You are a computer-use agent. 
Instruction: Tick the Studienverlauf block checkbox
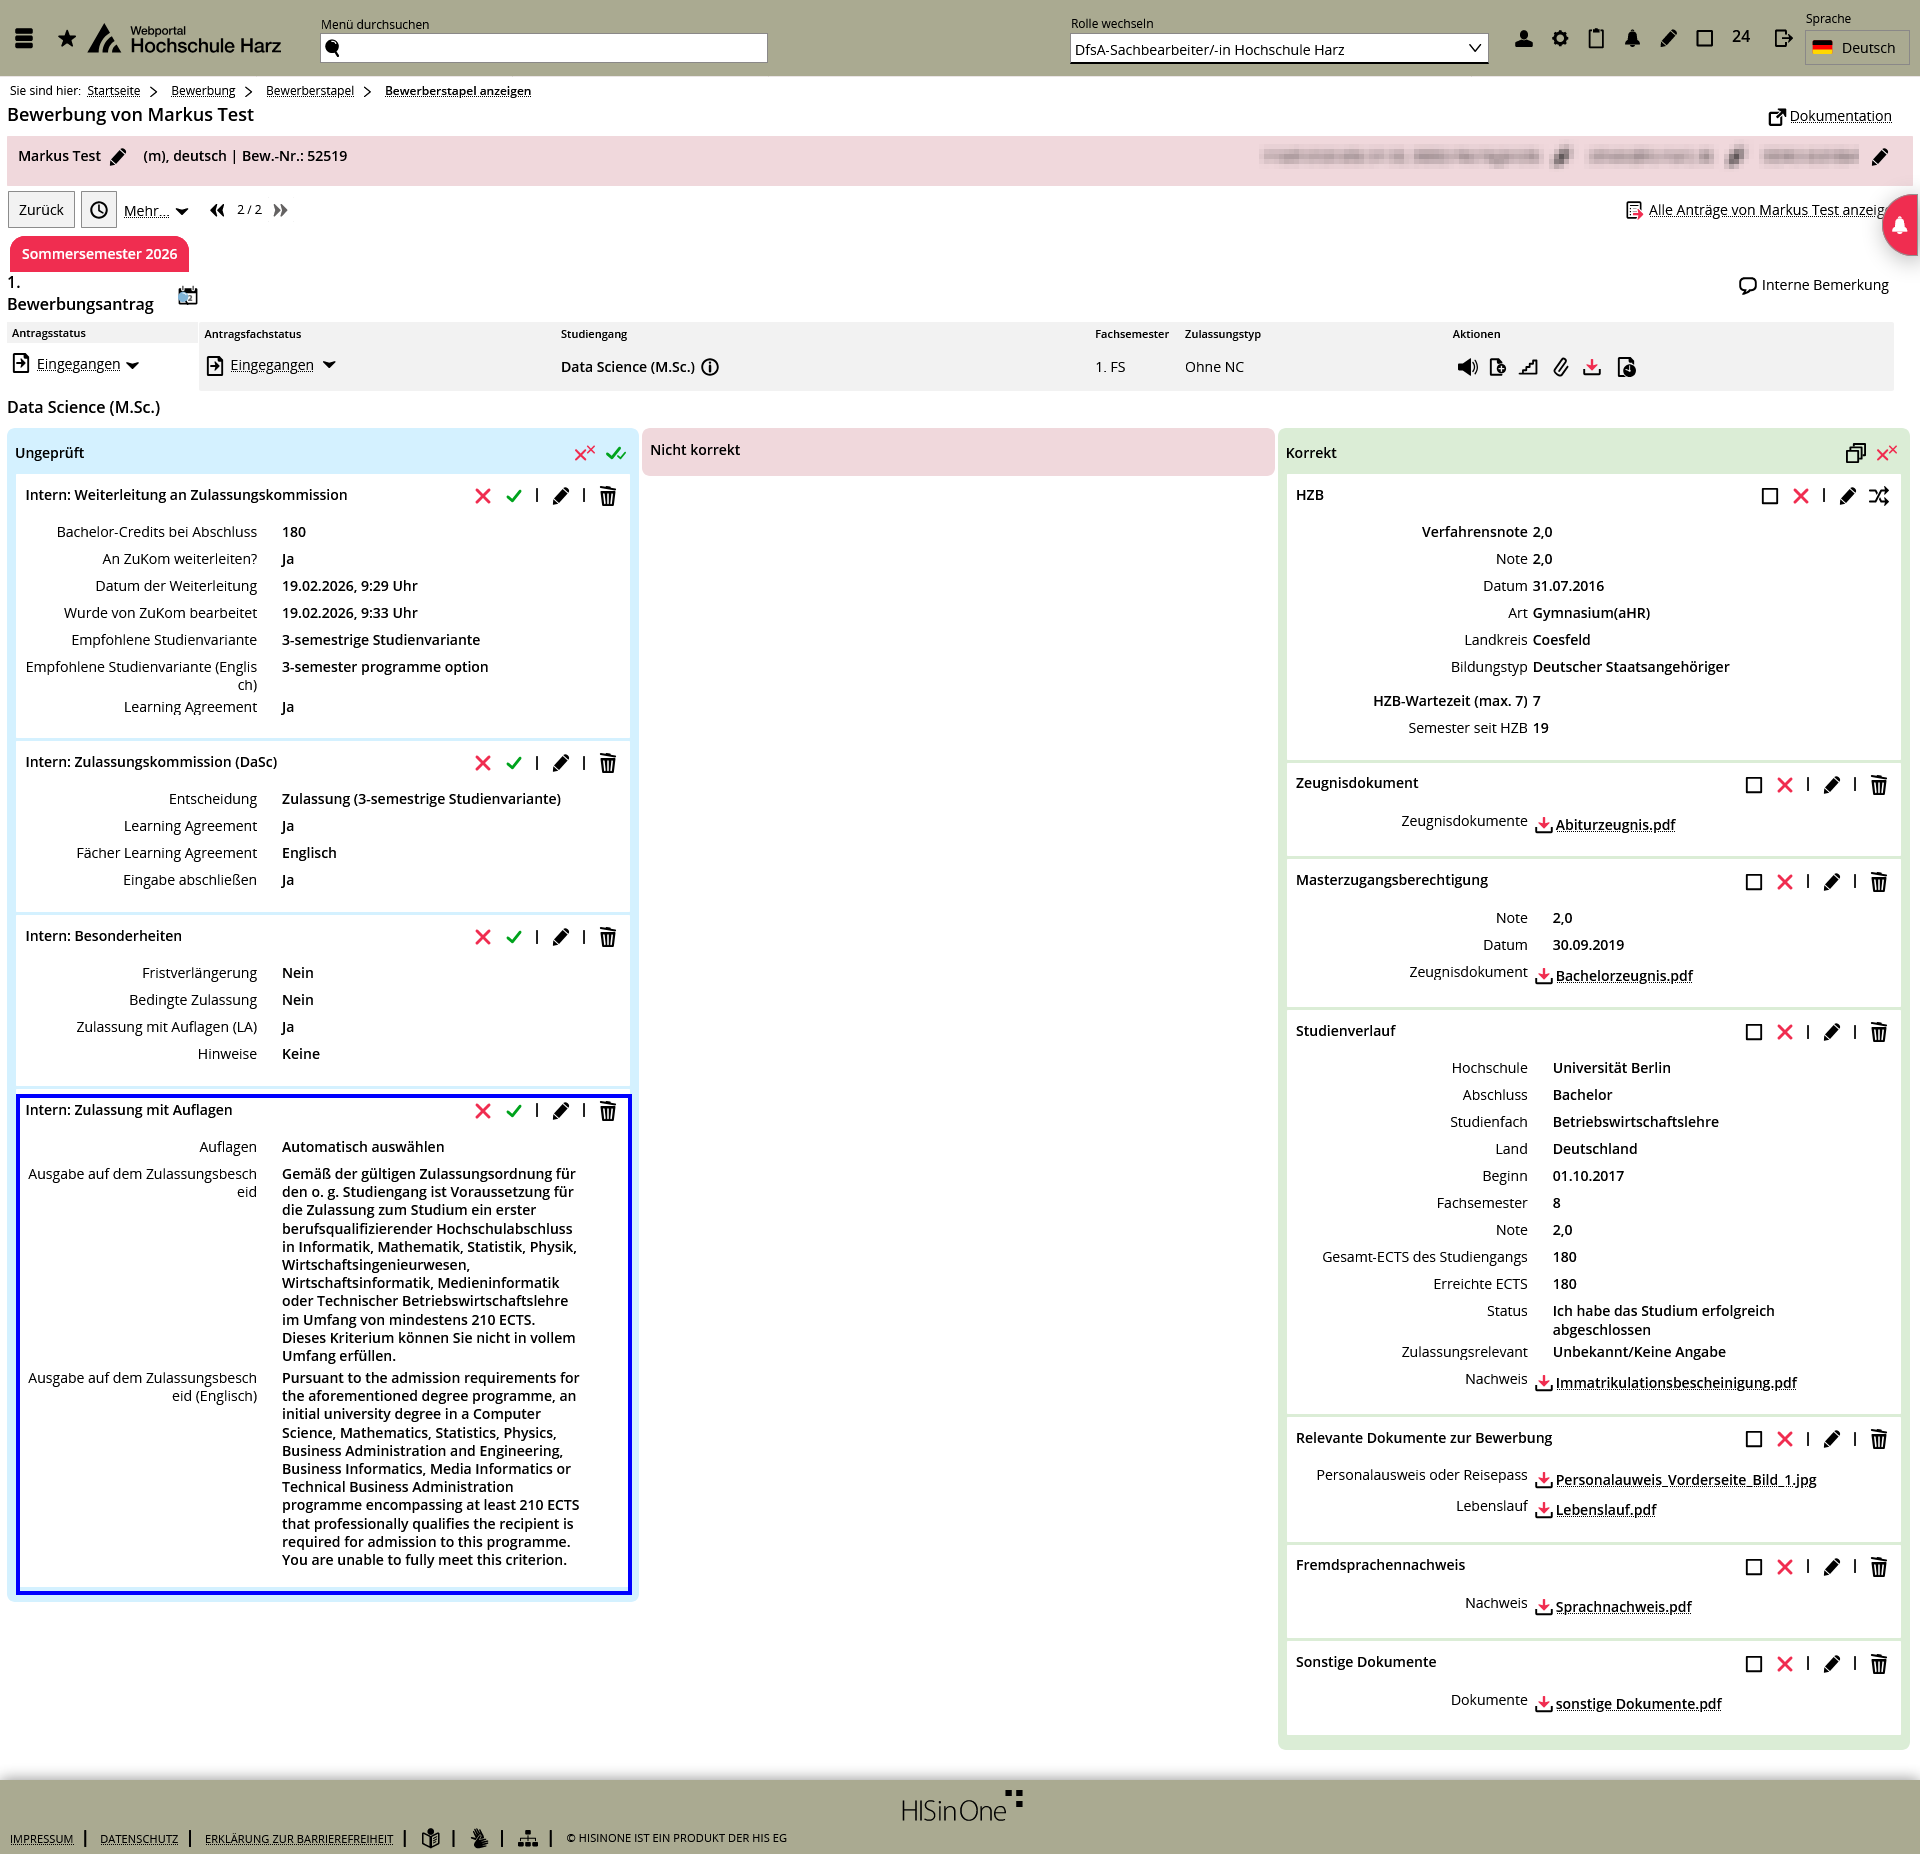coord(1753,1032)
